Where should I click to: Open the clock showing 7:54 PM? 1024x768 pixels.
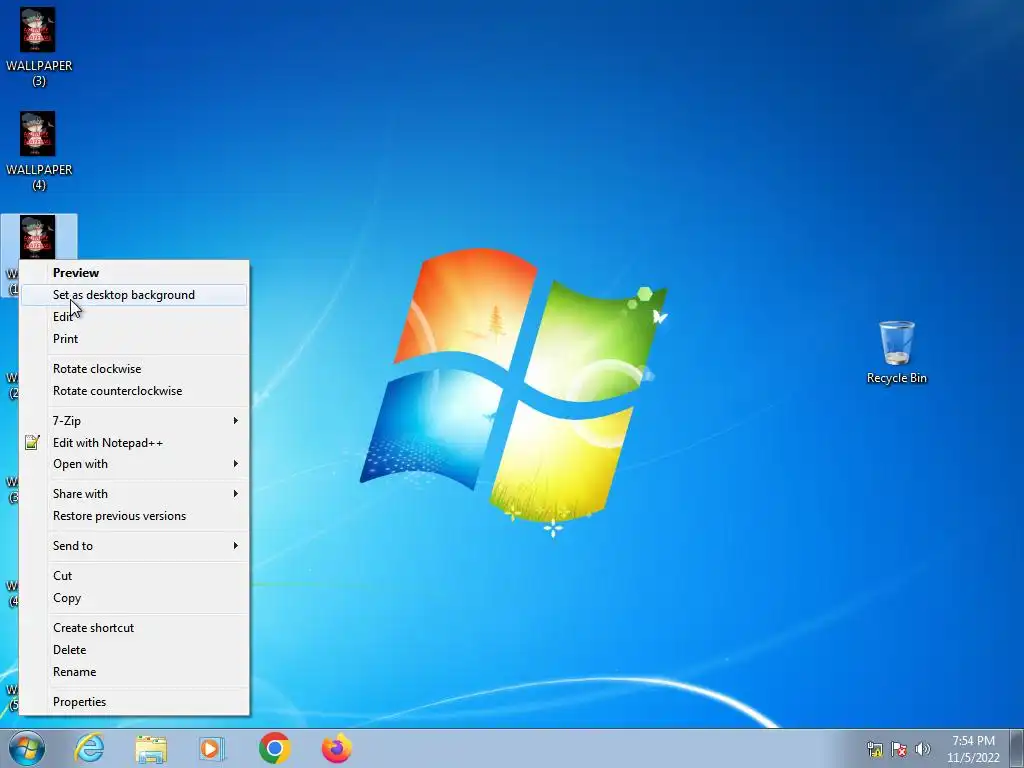(x=973, y=749)
